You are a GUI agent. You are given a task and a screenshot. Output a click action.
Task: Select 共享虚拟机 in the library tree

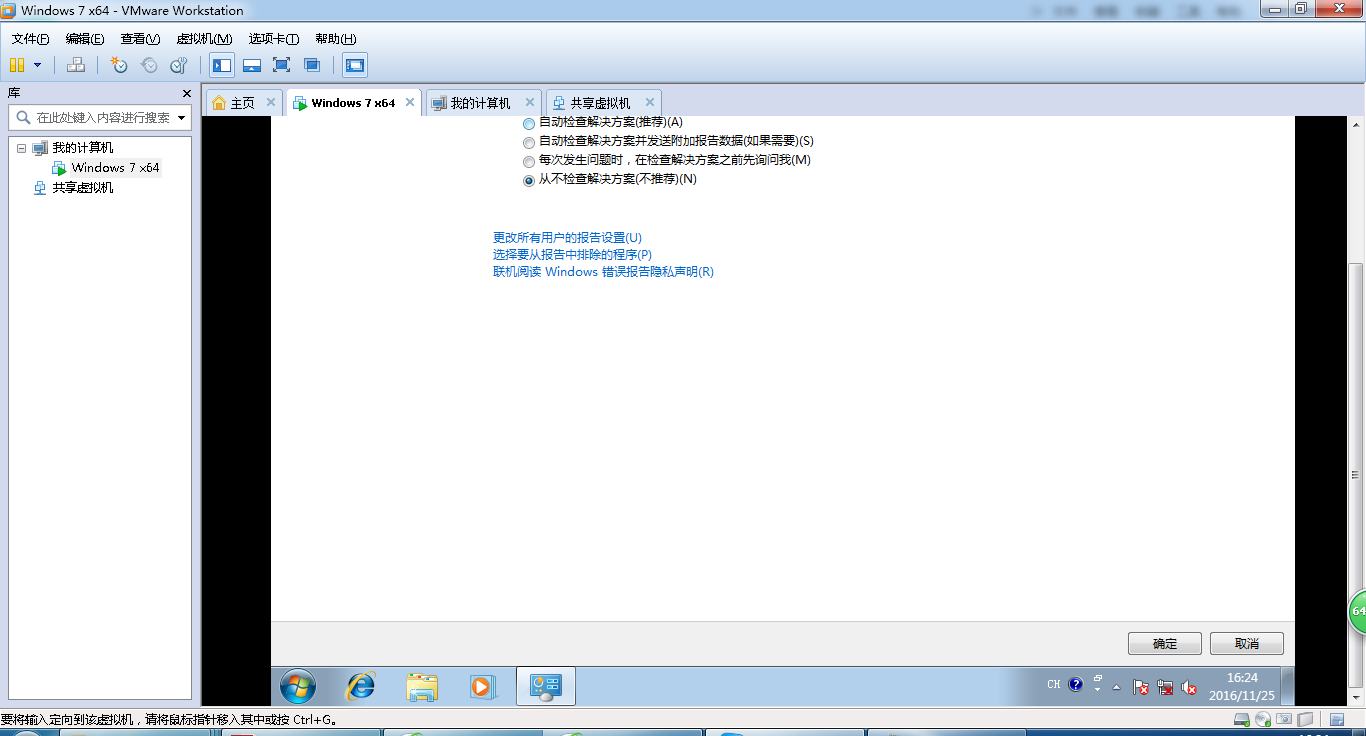tap(83, 188)
